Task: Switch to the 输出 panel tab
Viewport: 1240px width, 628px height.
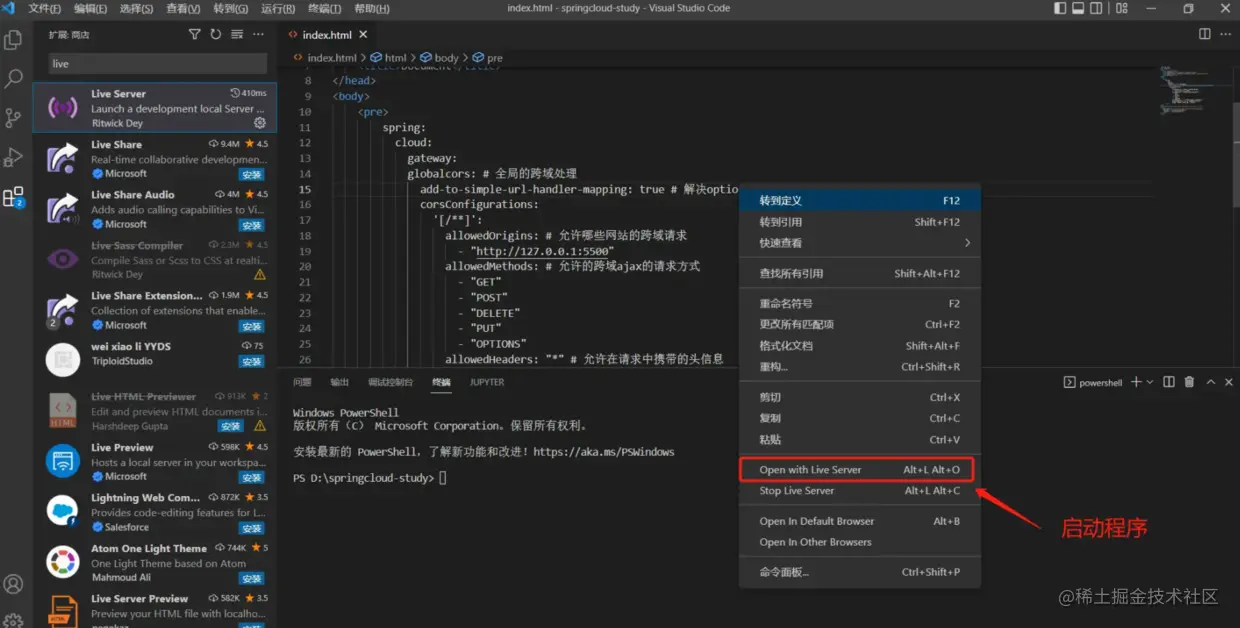Action: [x=340, y=382]
